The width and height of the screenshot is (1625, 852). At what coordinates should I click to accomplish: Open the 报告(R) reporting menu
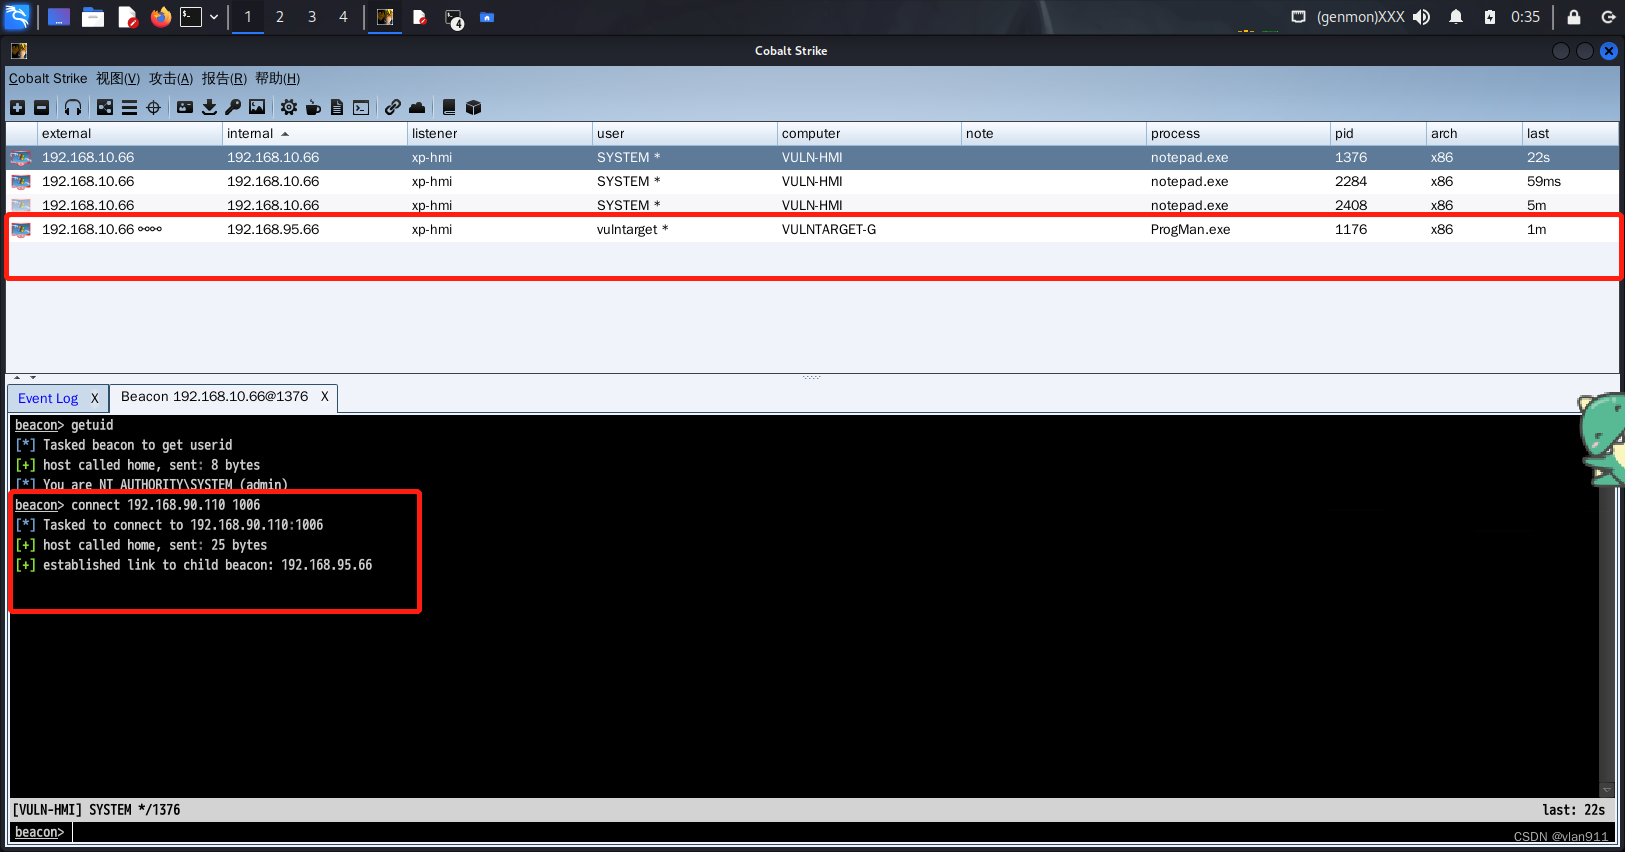tap(224, 78)
